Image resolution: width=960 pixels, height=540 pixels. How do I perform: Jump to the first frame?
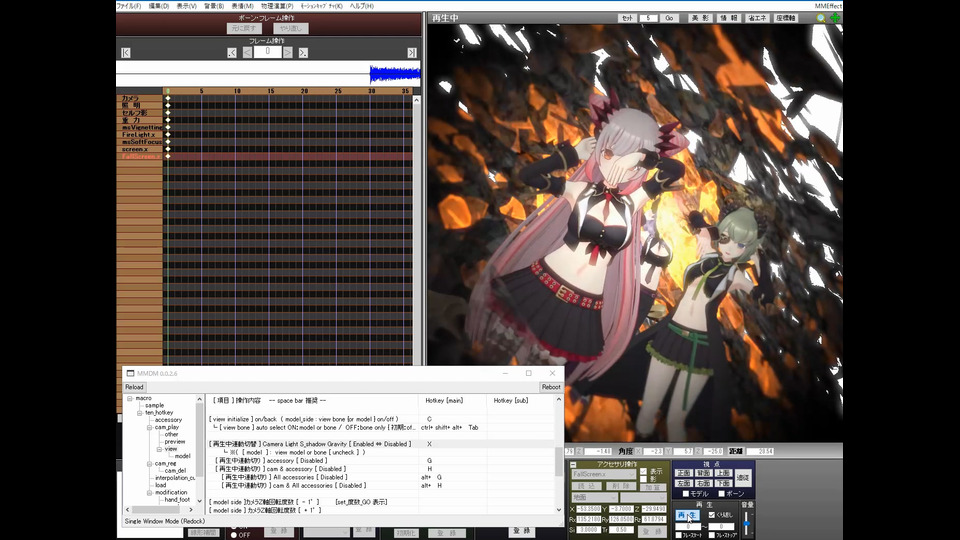126,53
